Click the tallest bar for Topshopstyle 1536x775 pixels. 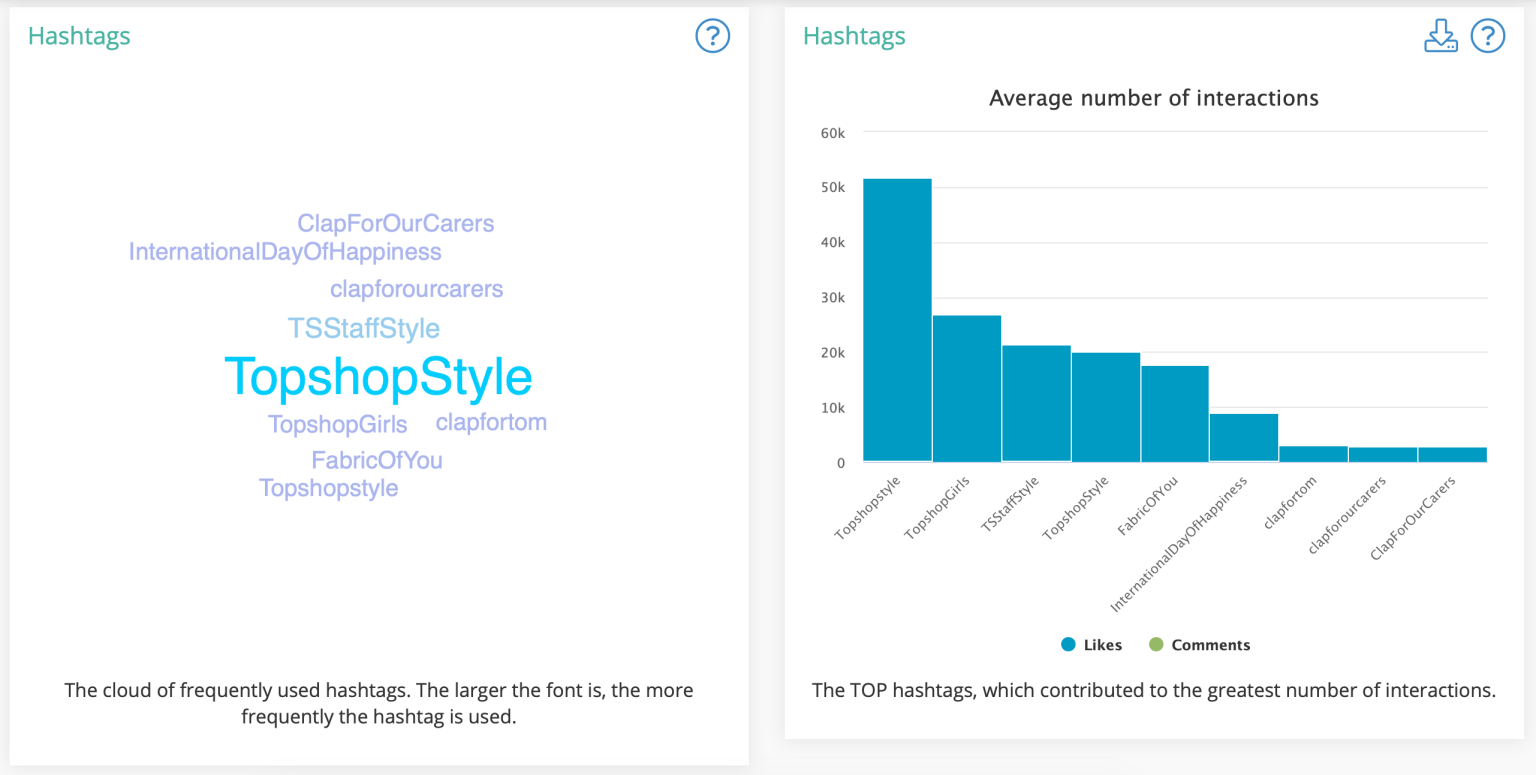click(897, 320)
